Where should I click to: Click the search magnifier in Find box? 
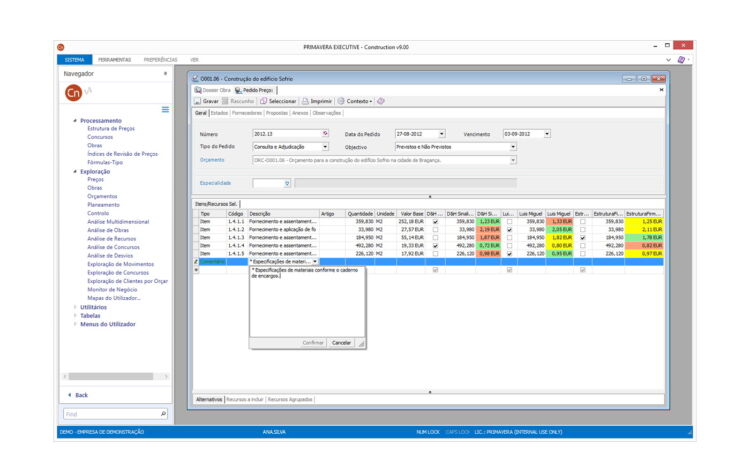pos(163,413)
